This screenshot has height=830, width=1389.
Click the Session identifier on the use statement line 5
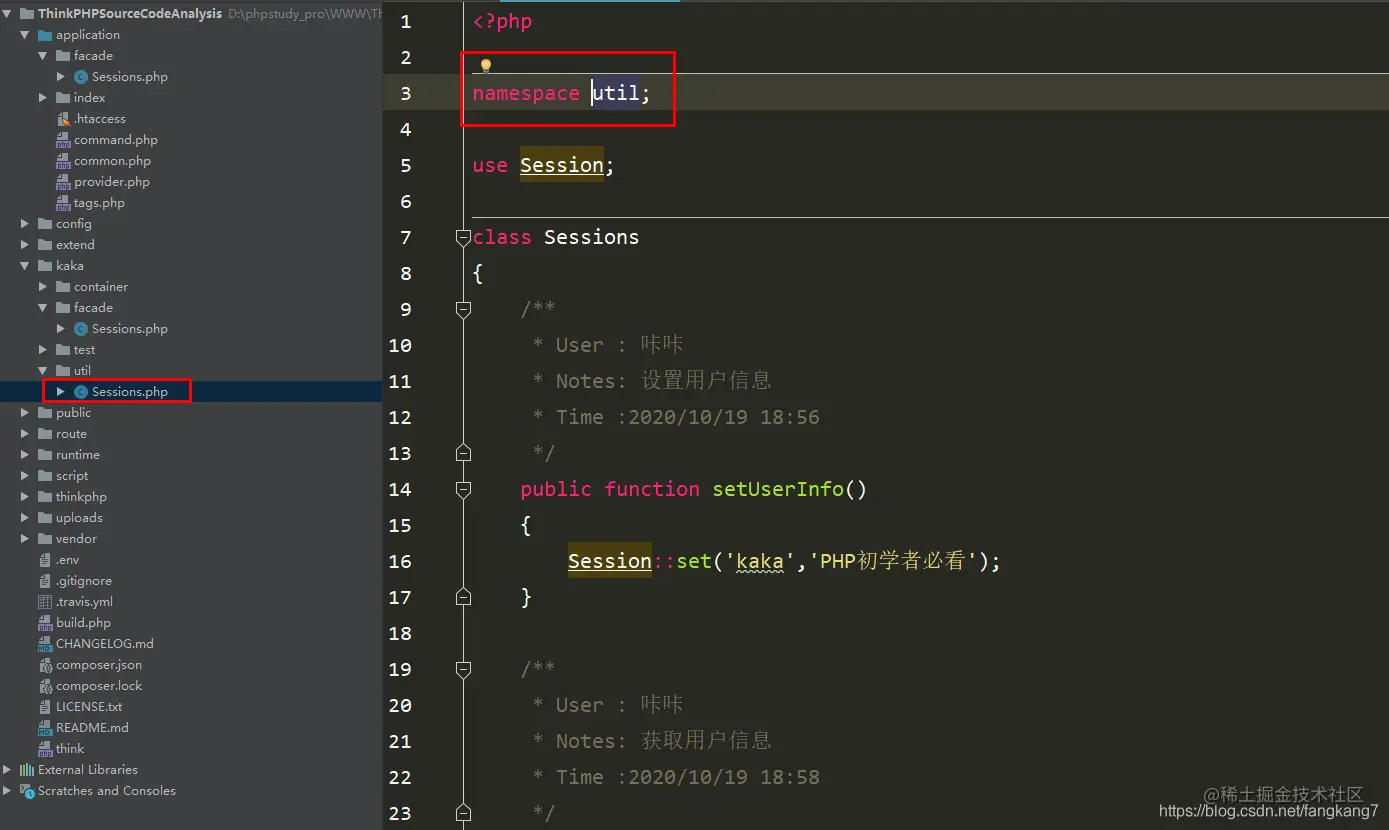coord(562,165)
